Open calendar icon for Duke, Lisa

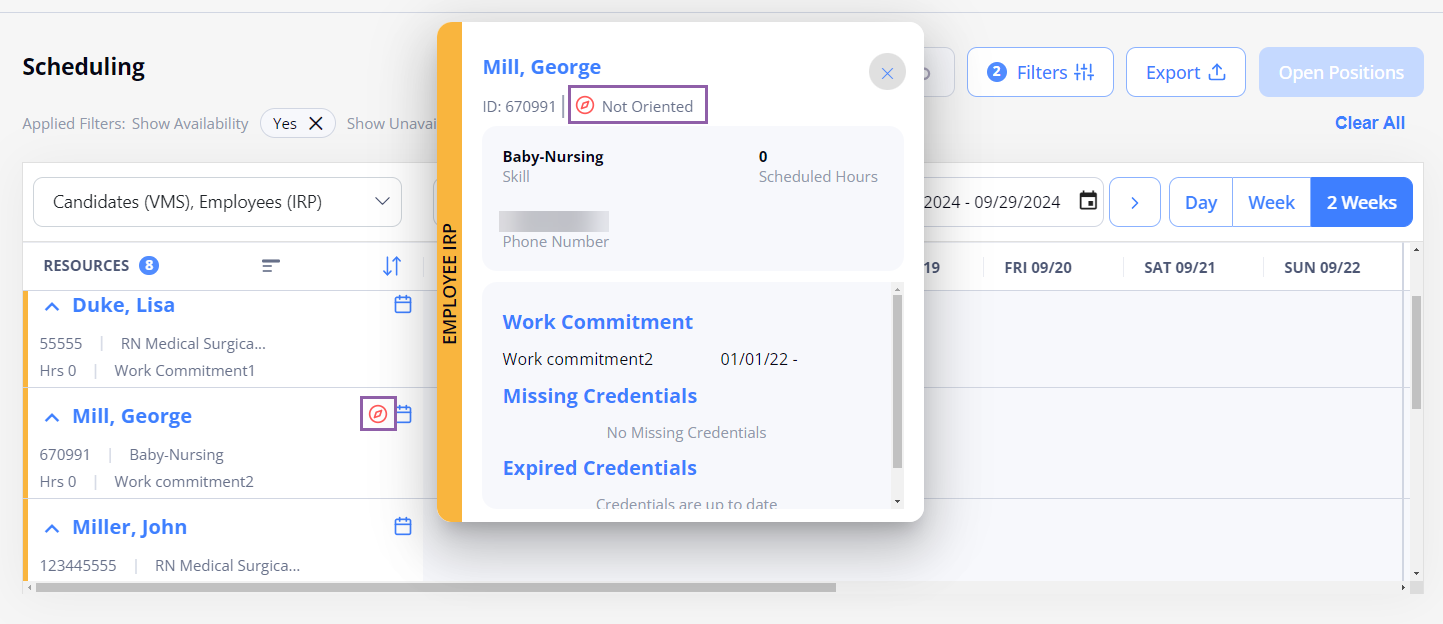click(x=403, y=304)
